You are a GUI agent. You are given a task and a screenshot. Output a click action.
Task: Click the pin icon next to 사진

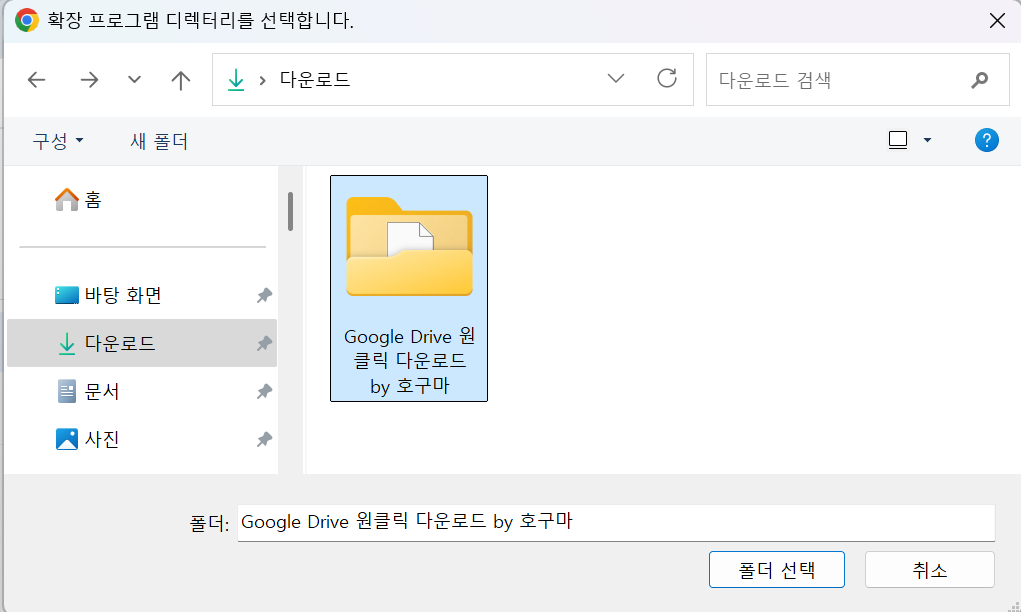[x=264, y=439]
